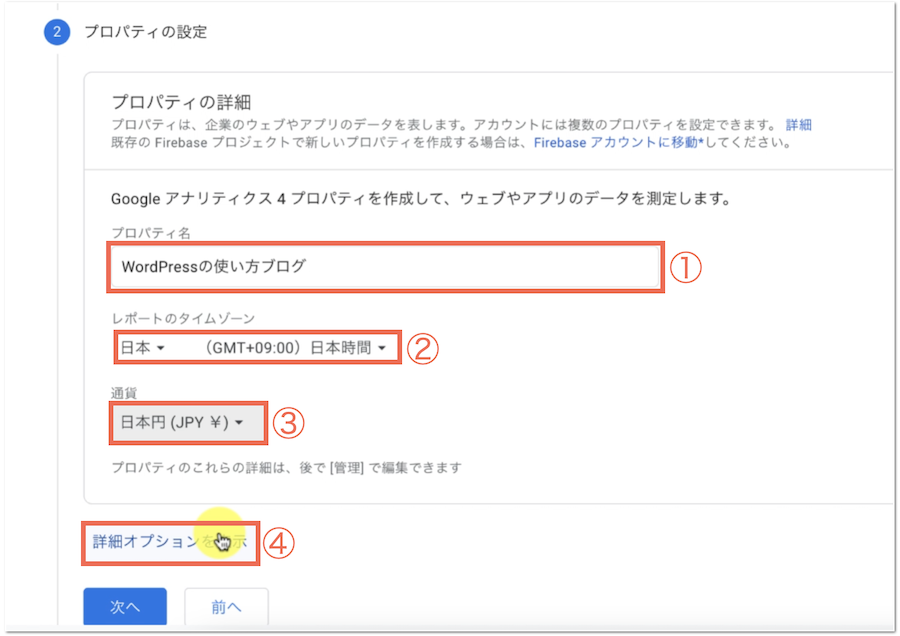Click the プロパティの詳細 section title
The height and width of the screenshot is (636, 900).
click(180, 102)
